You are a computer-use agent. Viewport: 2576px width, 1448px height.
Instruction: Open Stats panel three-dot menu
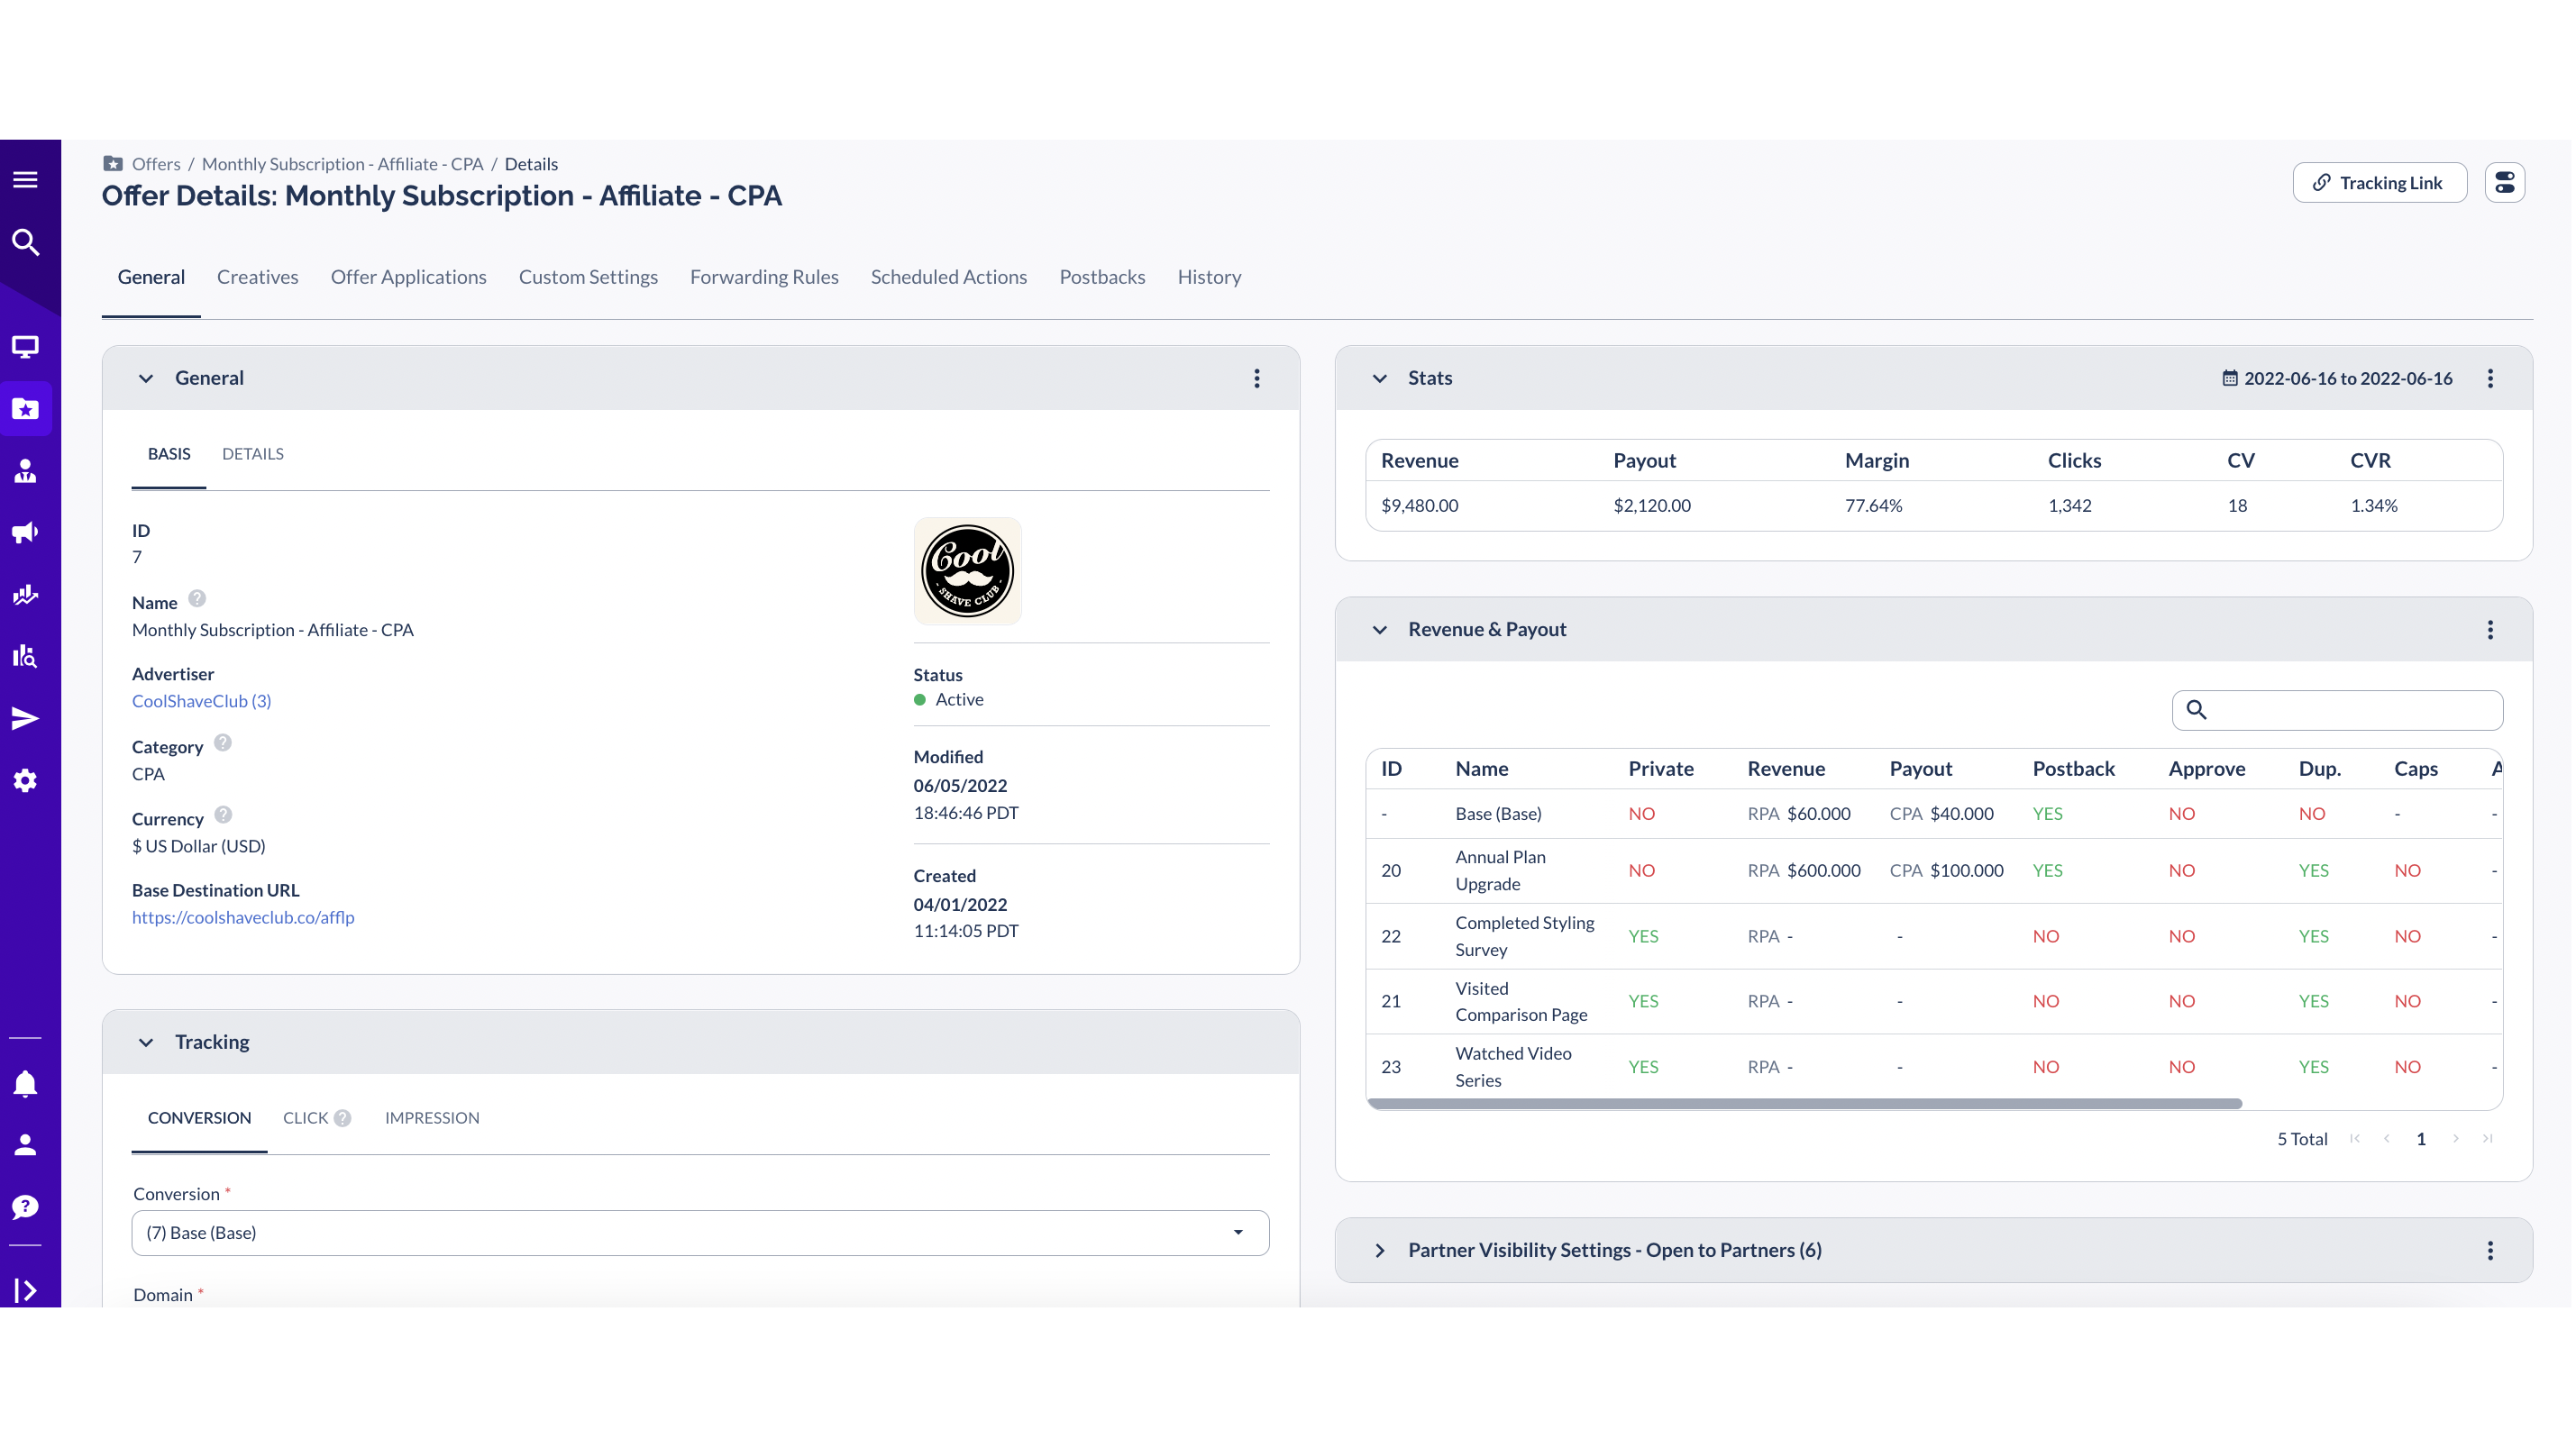[x=2490, y=379]
